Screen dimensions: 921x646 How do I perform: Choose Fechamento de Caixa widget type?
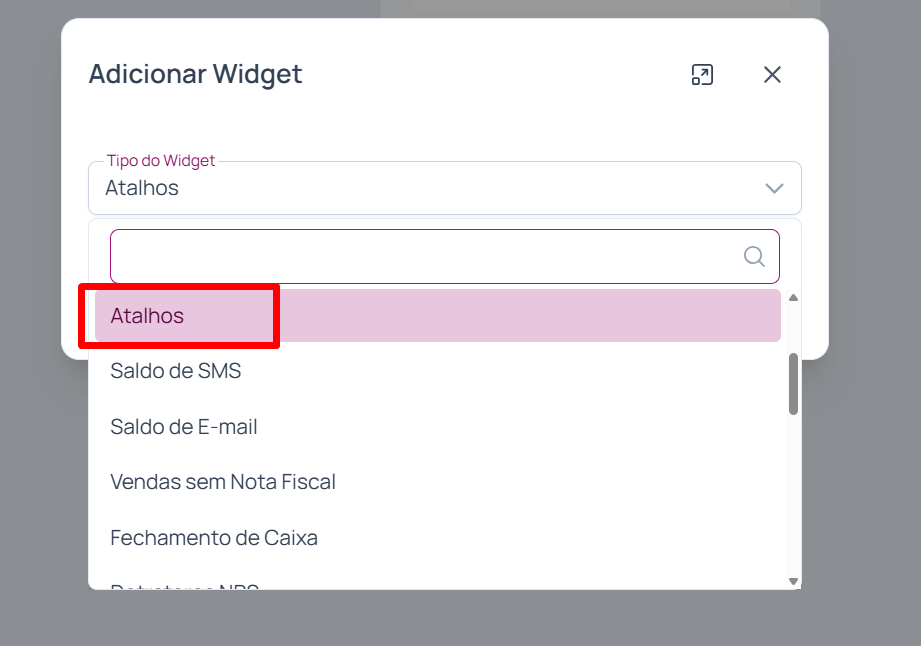point(214,538)
